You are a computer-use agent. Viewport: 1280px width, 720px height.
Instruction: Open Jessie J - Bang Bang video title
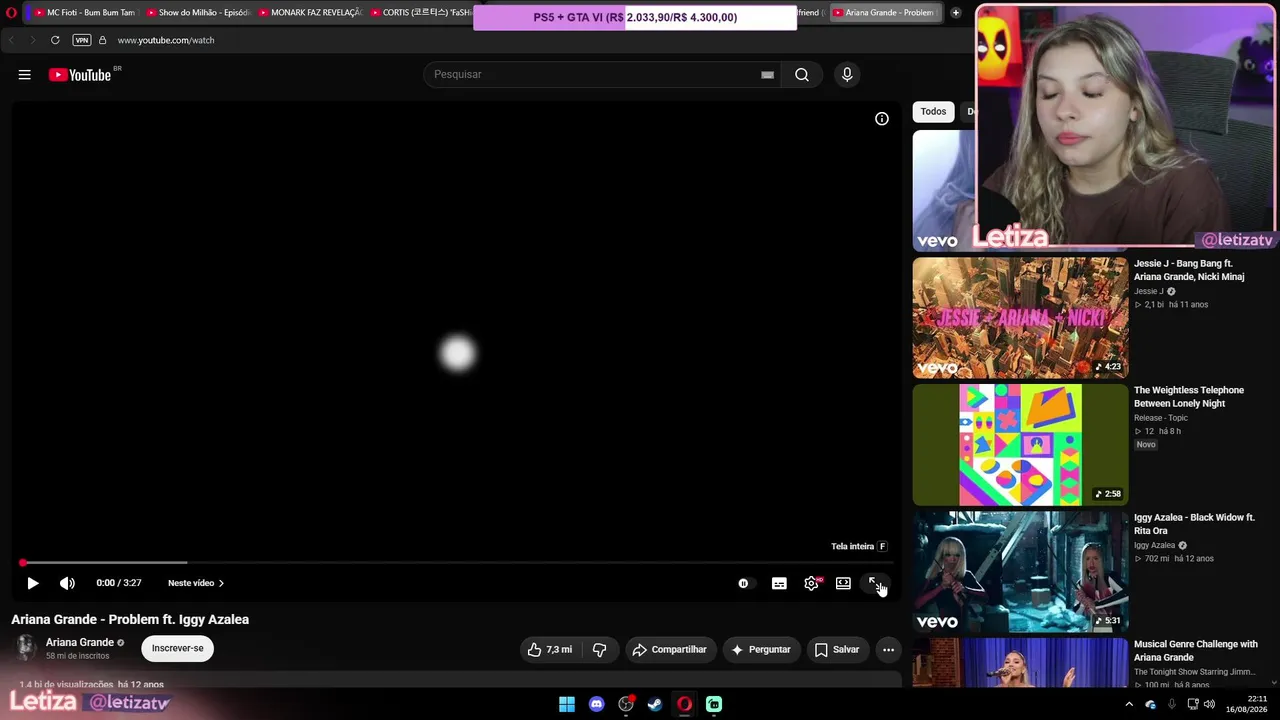click(x=1189, y=270)
